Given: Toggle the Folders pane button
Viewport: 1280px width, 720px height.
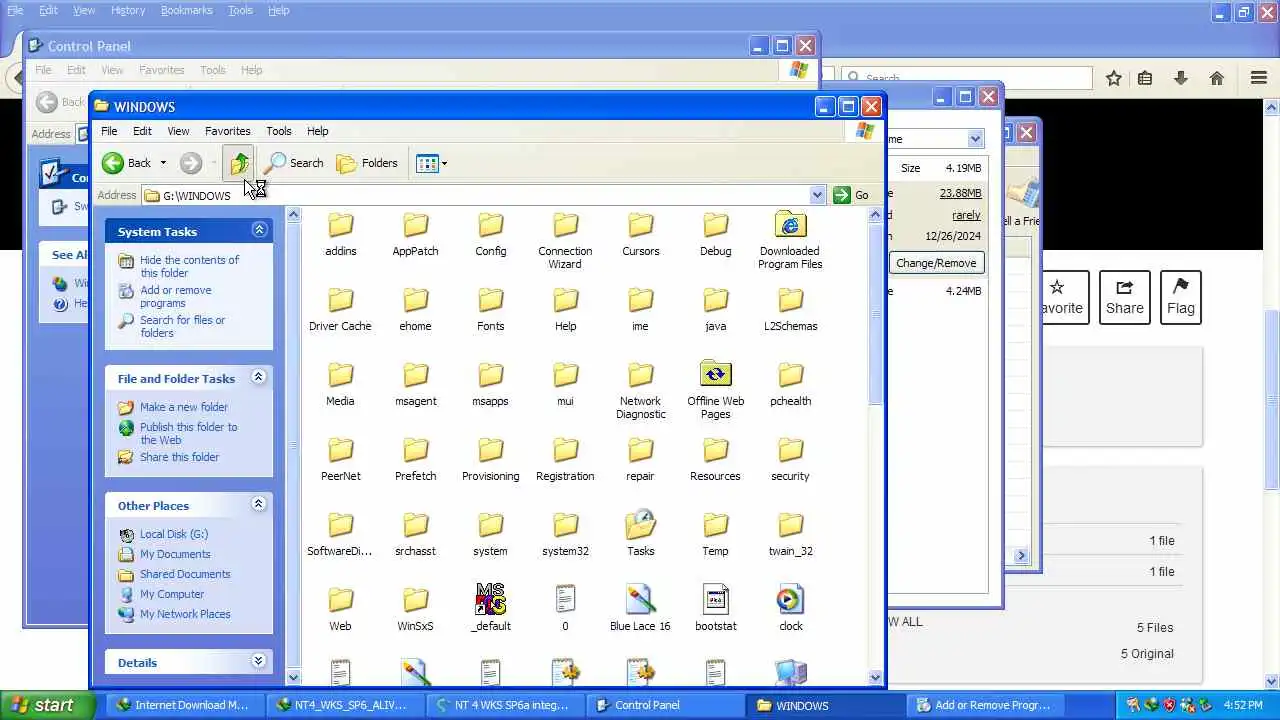Looking at the screenshot, I should click(x=367, y=163).
